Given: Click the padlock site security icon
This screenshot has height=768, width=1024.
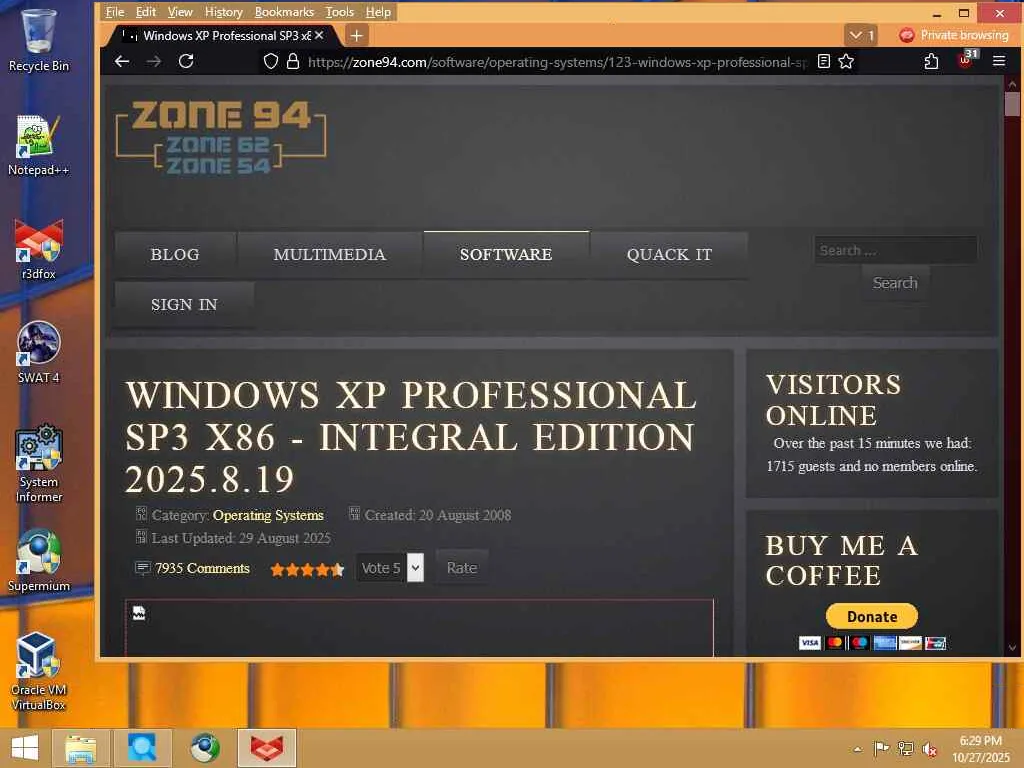Looking at the screenshot, I should 293,61.
